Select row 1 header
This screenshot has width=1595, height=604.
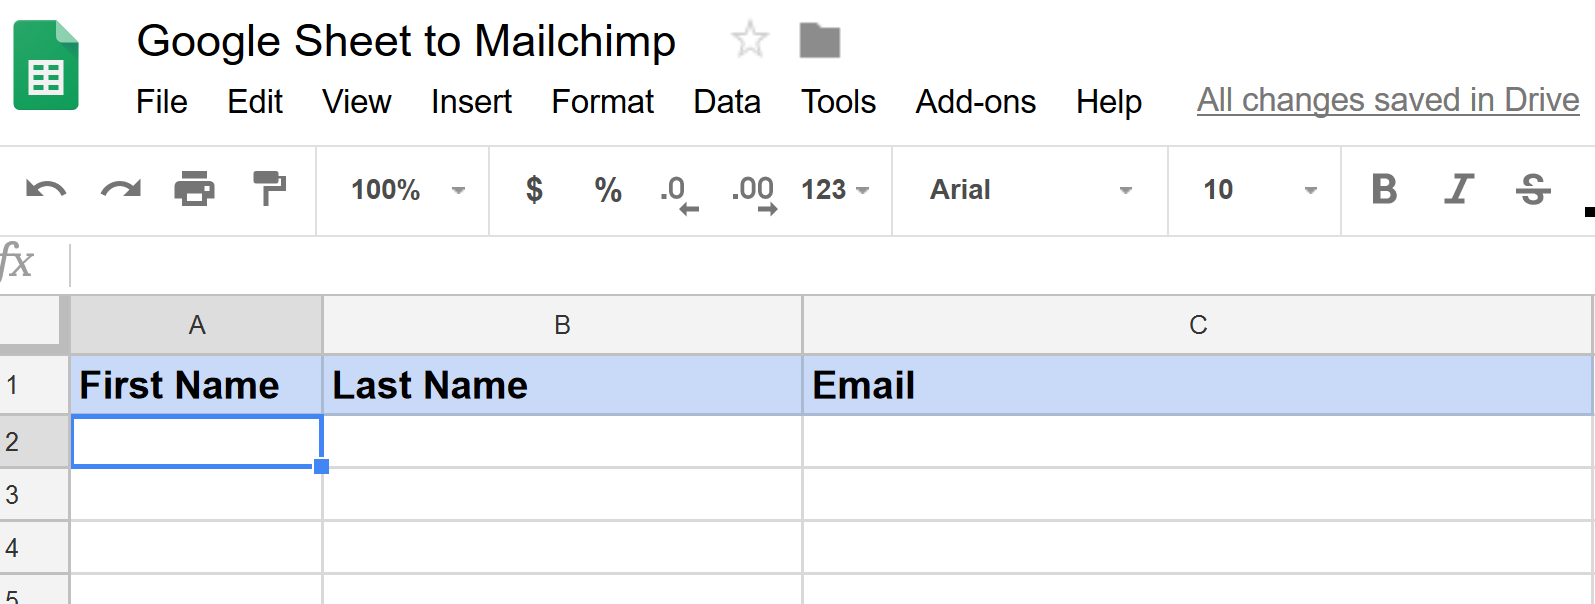[34, 385]
